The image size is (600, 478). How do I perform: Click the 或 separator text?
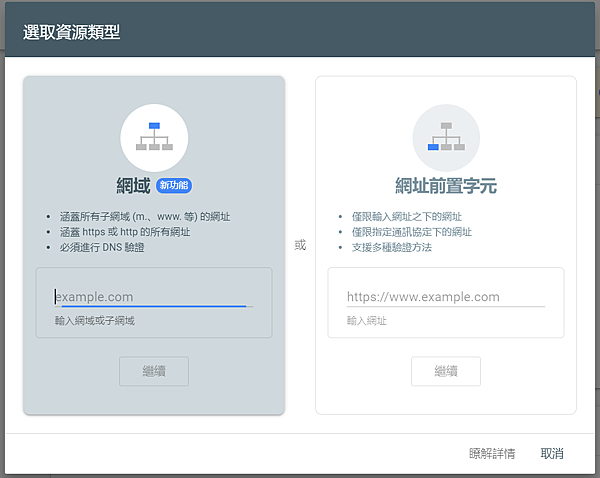coord(300,245)
